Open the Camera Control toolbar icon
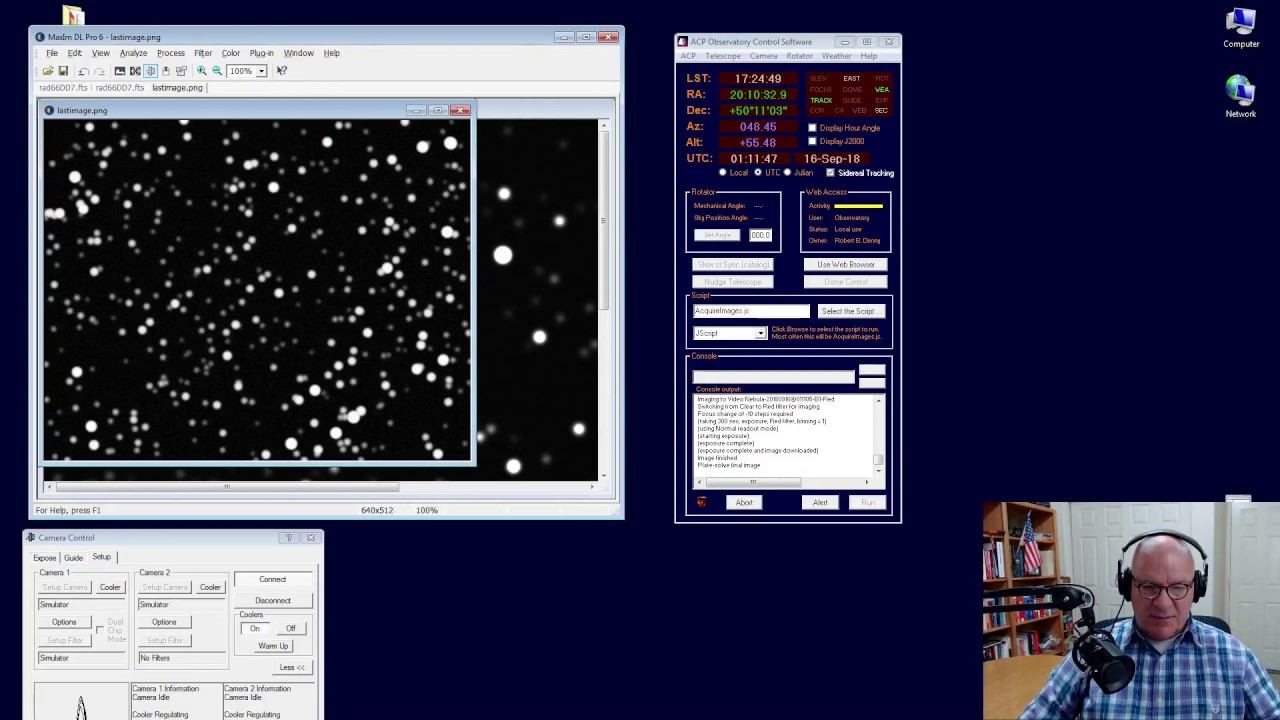 point(166,71)
